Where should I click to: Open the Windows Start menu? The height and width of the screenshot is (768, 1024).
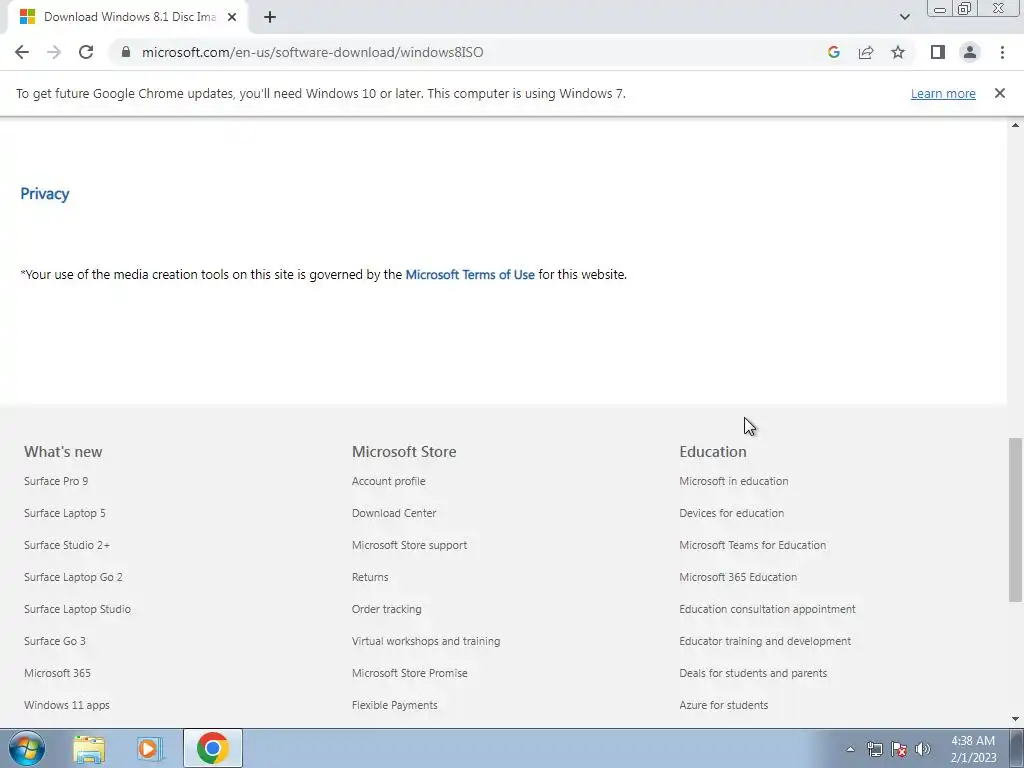click(x=27, y=748)
